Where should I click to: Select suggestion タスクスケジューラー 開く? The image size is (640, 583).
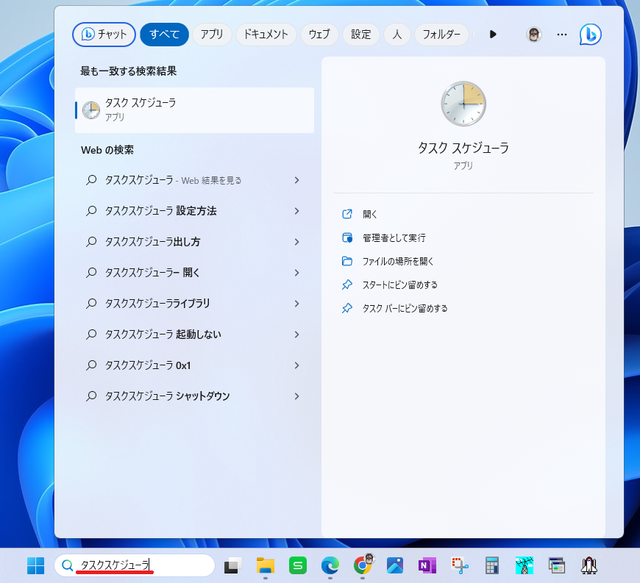[194, 273]
